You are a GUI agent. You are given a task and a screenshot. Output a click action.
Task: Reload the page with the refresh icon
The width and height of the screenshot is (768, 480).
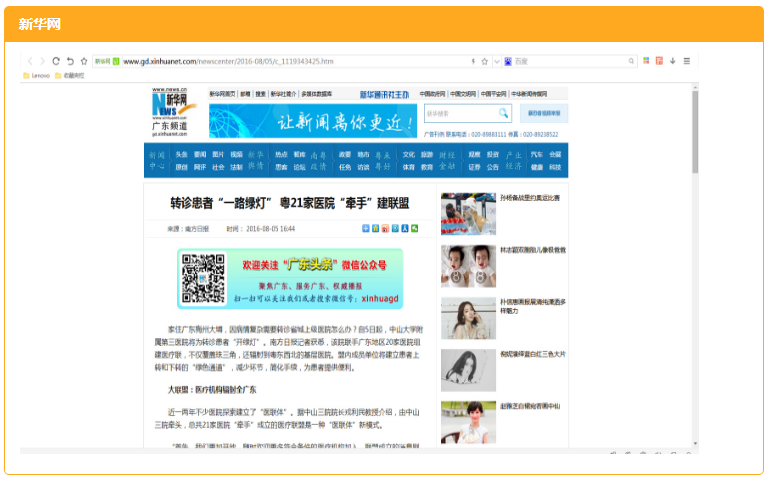click(56, 61)
